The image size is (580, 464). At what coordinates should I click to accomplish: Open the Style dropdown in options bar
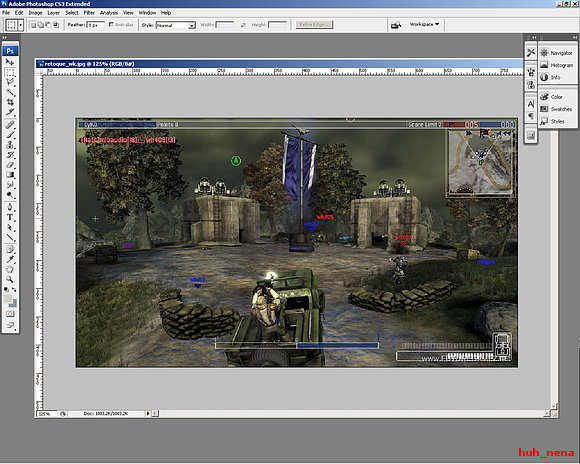(176, 25)
